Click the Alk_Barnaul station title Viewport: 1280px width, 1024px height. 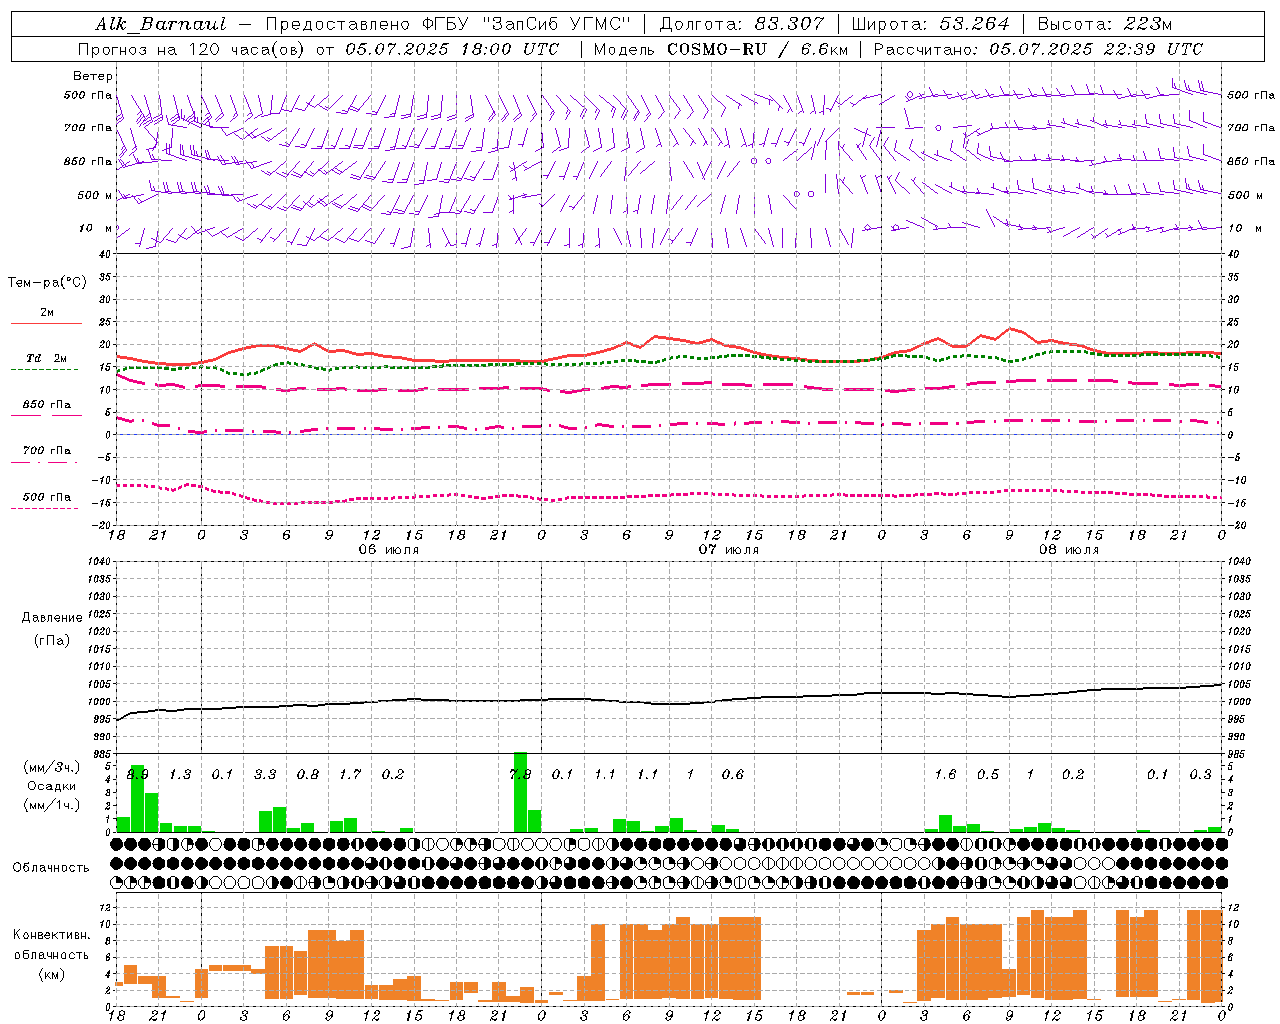(161, 24)
